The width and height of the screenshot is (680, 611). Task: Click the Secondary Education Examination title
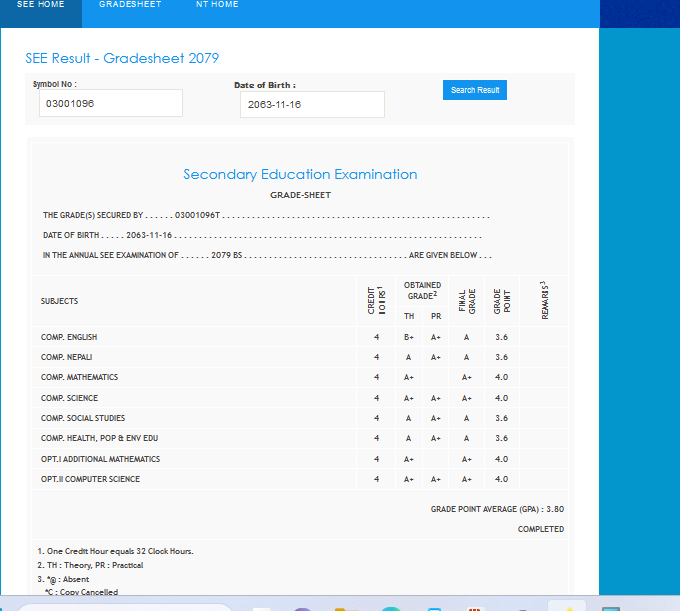click(300, 174)
